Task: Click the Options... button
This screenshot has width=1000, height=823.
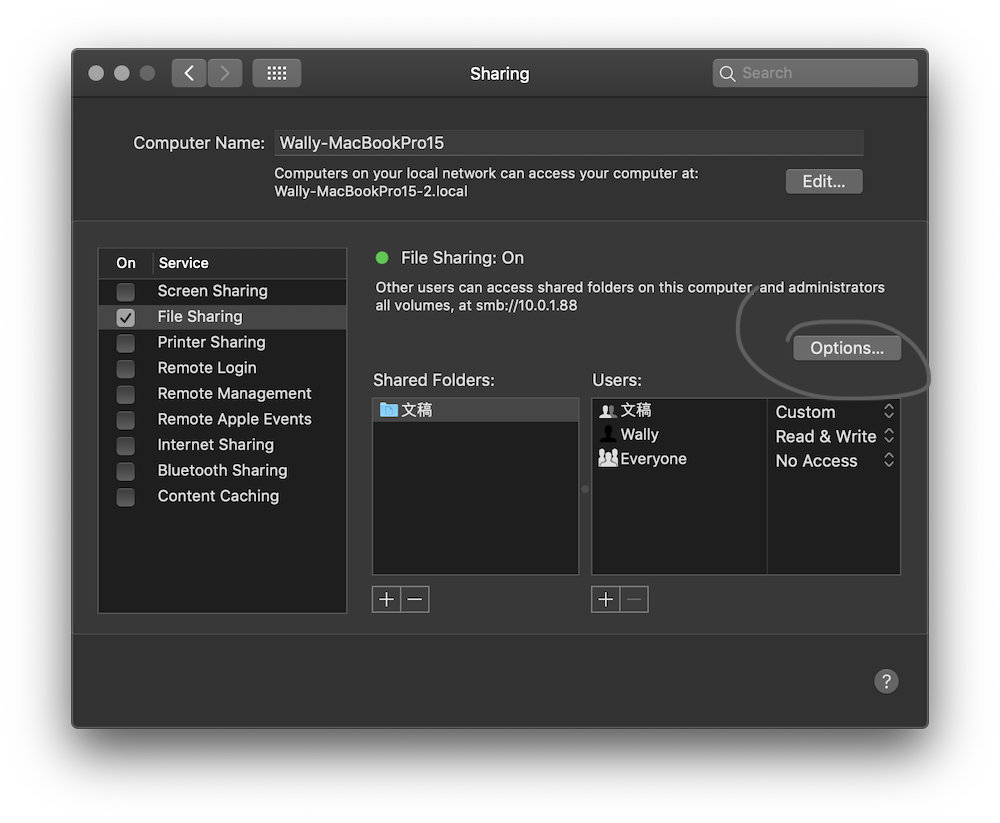Action: [847, 348]
